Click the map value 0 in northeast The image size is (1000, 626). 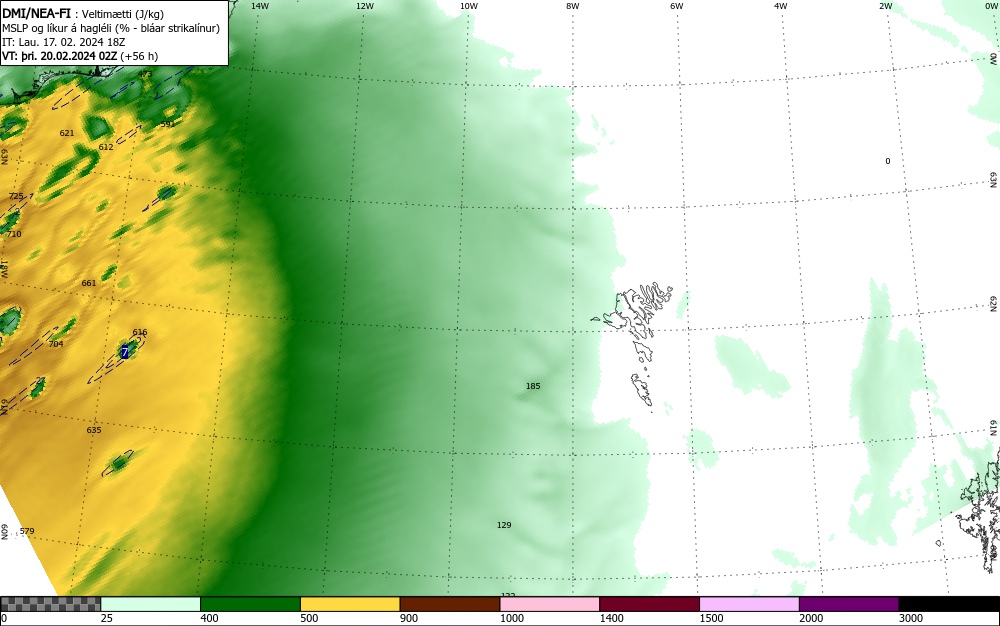tap(888, 161)
